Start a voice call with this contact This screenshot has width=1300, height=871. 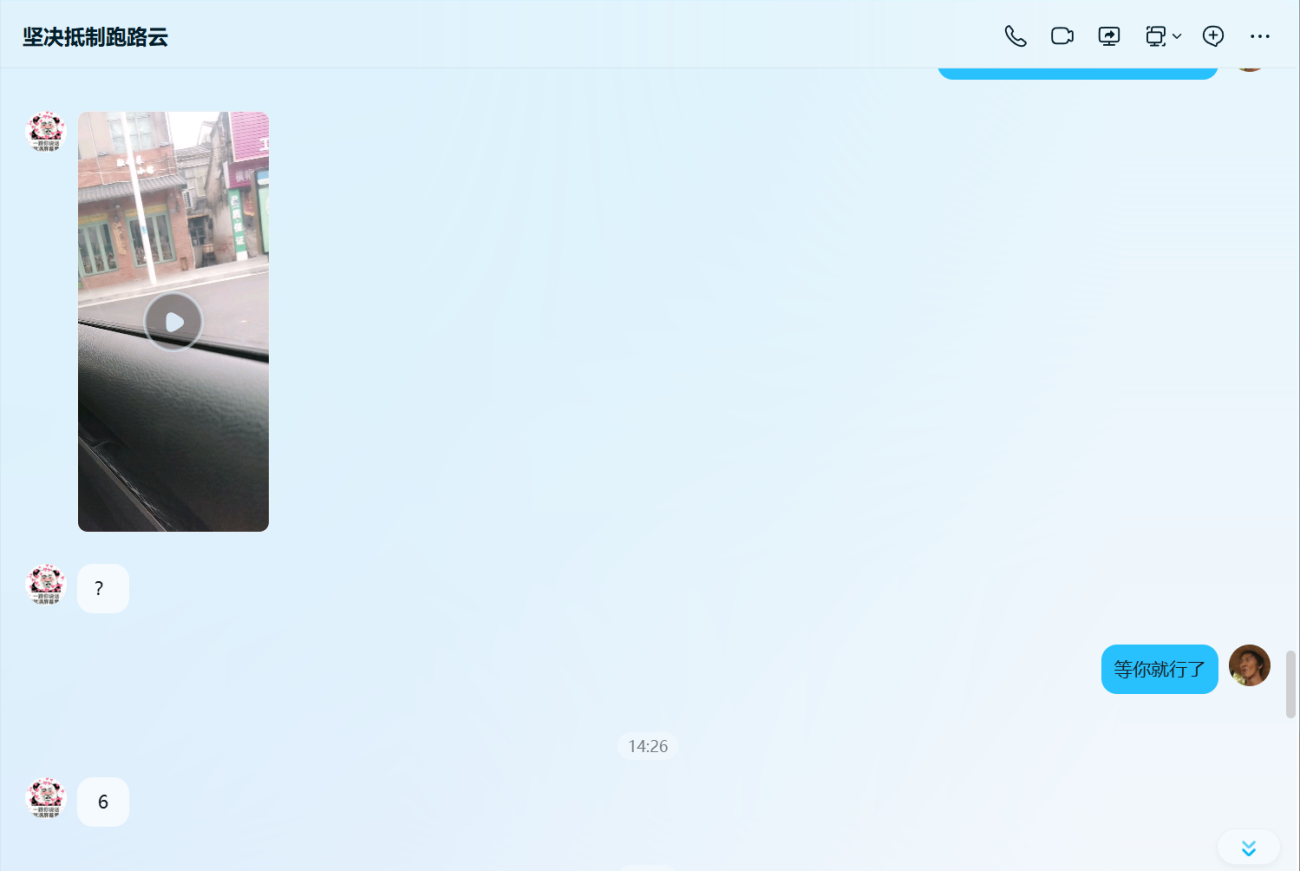pyautogui.click(x=1015, y=37)
